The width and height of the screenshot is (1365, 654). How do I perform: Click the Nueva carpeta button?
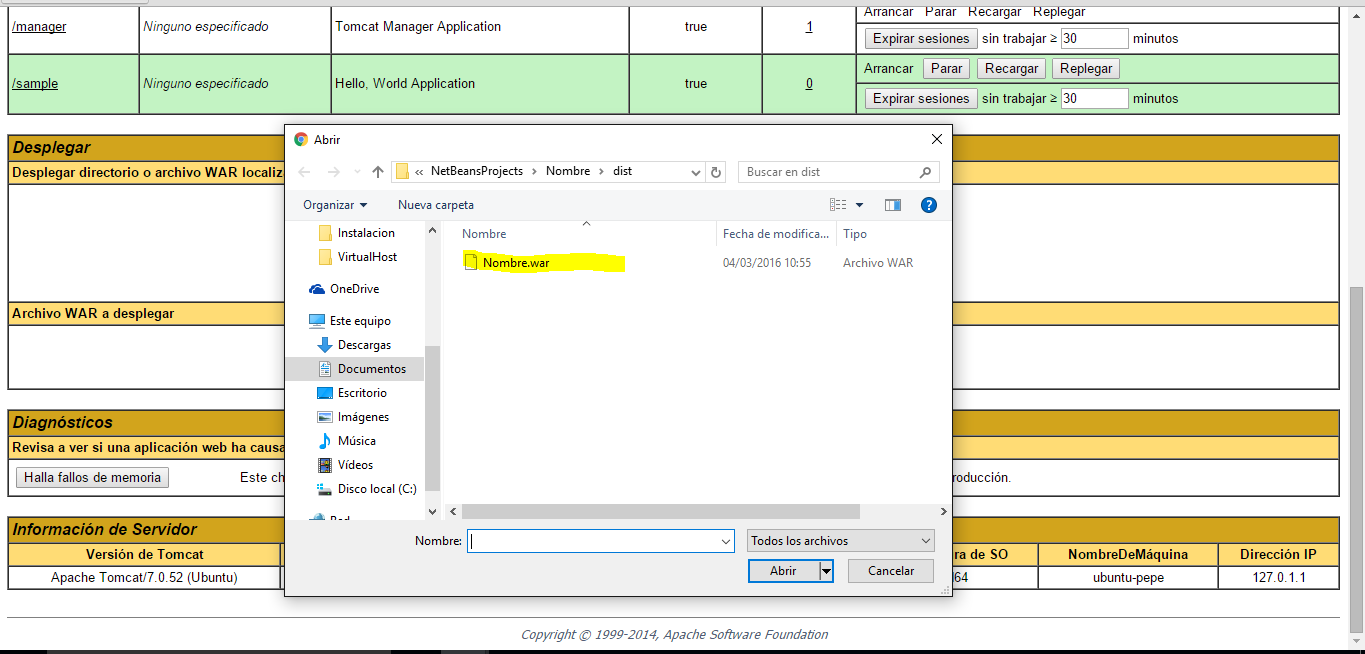(x=436, y=205)
